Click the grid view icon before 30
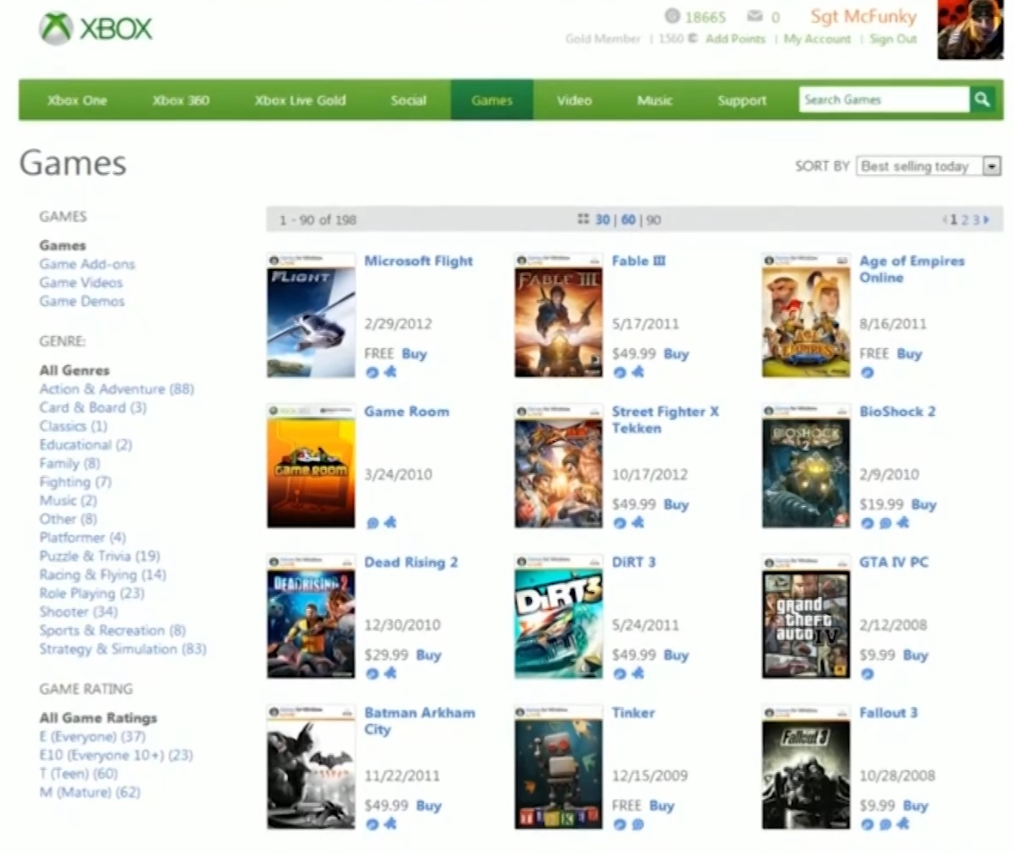The height and width of the screenshot is (853, 1014). (x=583, y=219)
